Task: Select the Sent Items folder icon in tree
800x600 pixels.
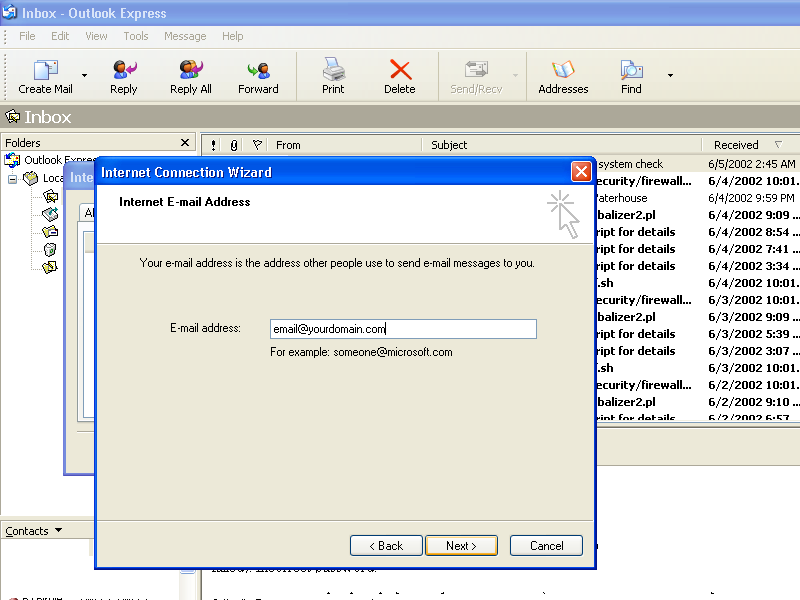Action: tap(50, 232)
